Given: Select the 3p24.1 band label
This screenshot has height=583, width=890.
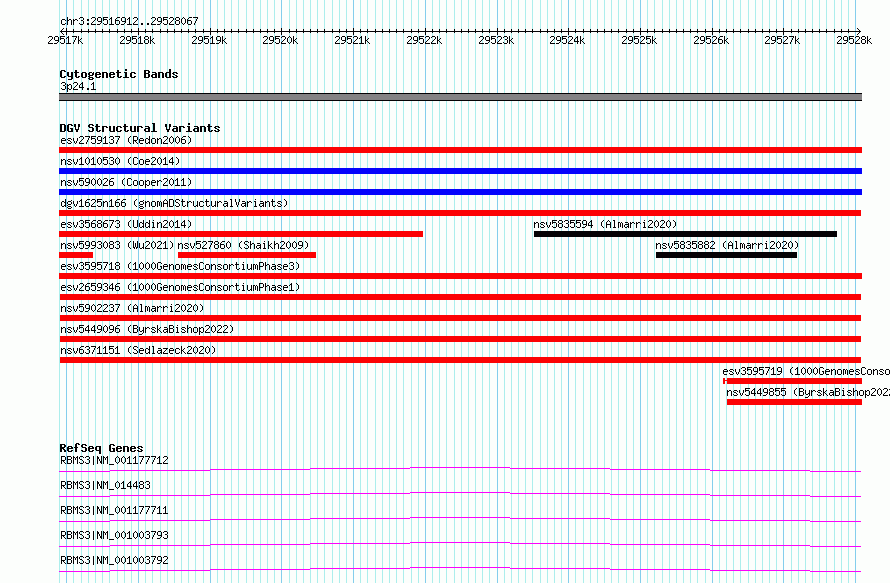Looking at the screenshot, I should click(78, 86).
